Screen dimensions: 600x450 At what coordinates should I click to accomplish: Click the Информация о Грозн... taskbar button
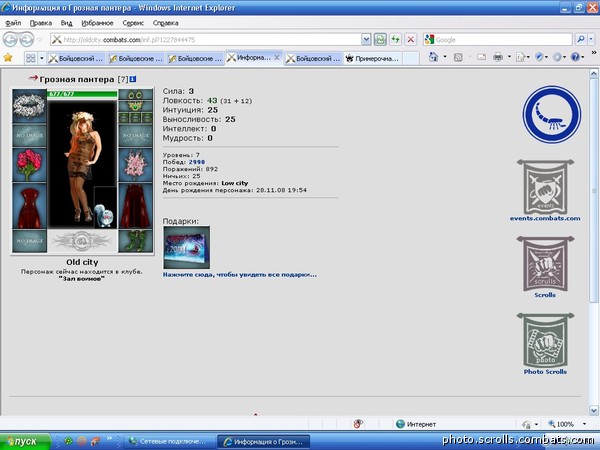pos(264,441)
